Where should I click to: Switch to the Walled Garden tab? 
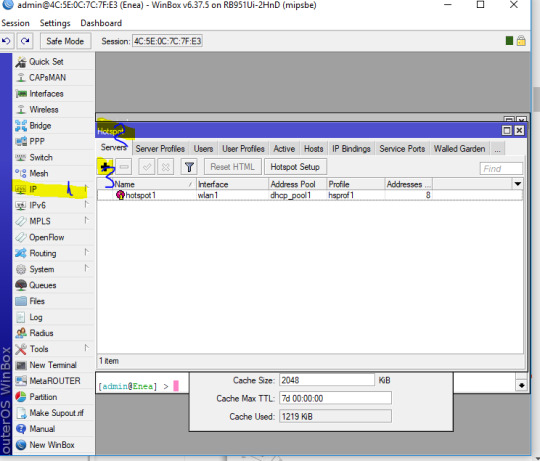459,149
